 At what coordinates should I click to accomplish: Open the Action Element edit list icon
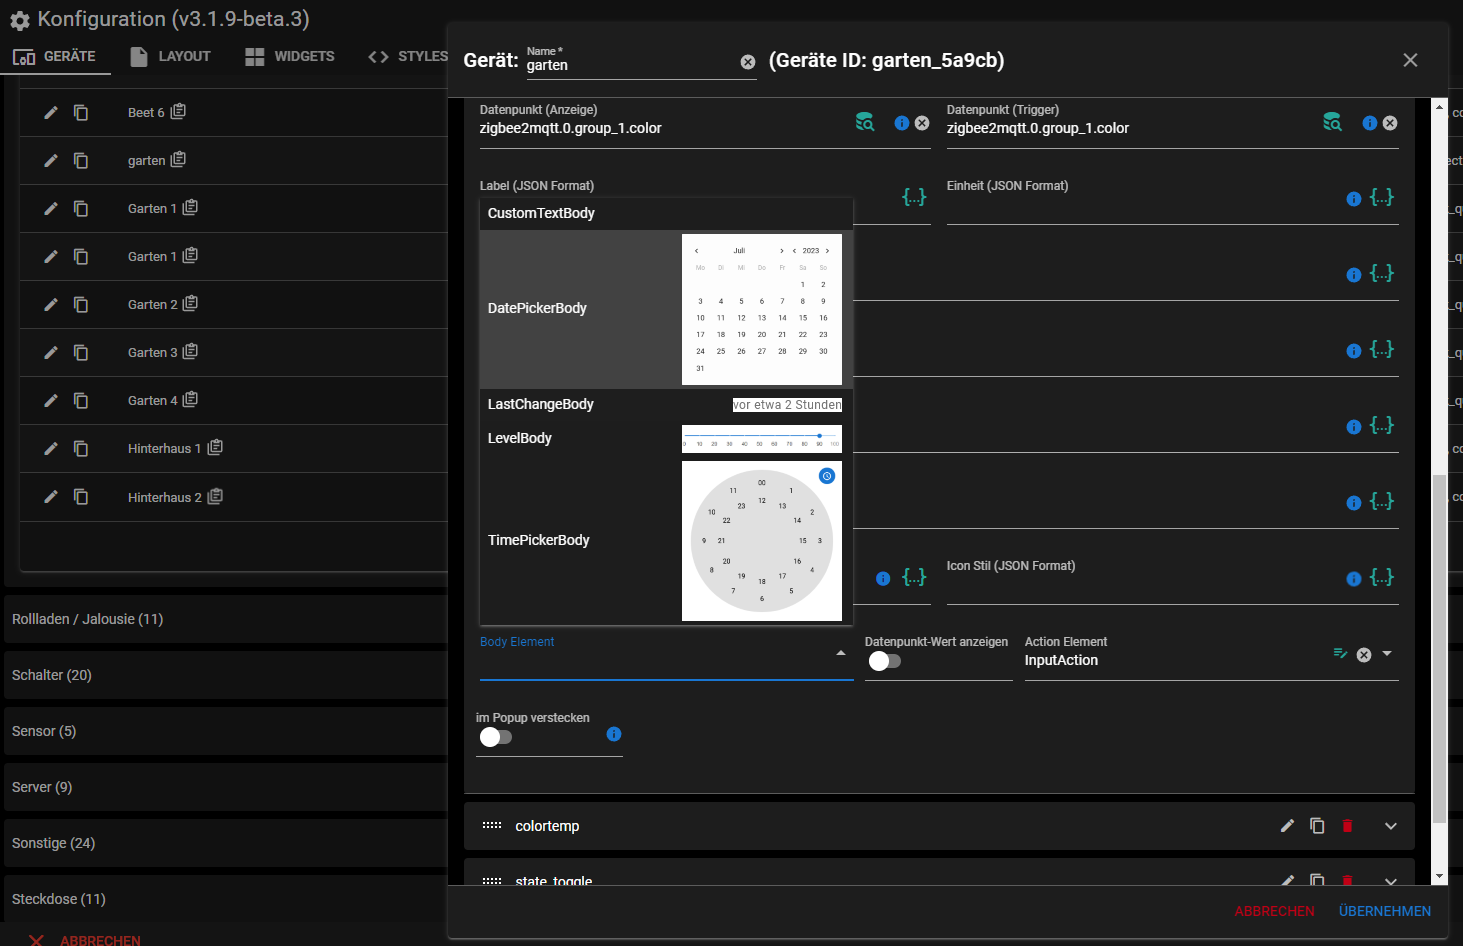(1340, 653)
